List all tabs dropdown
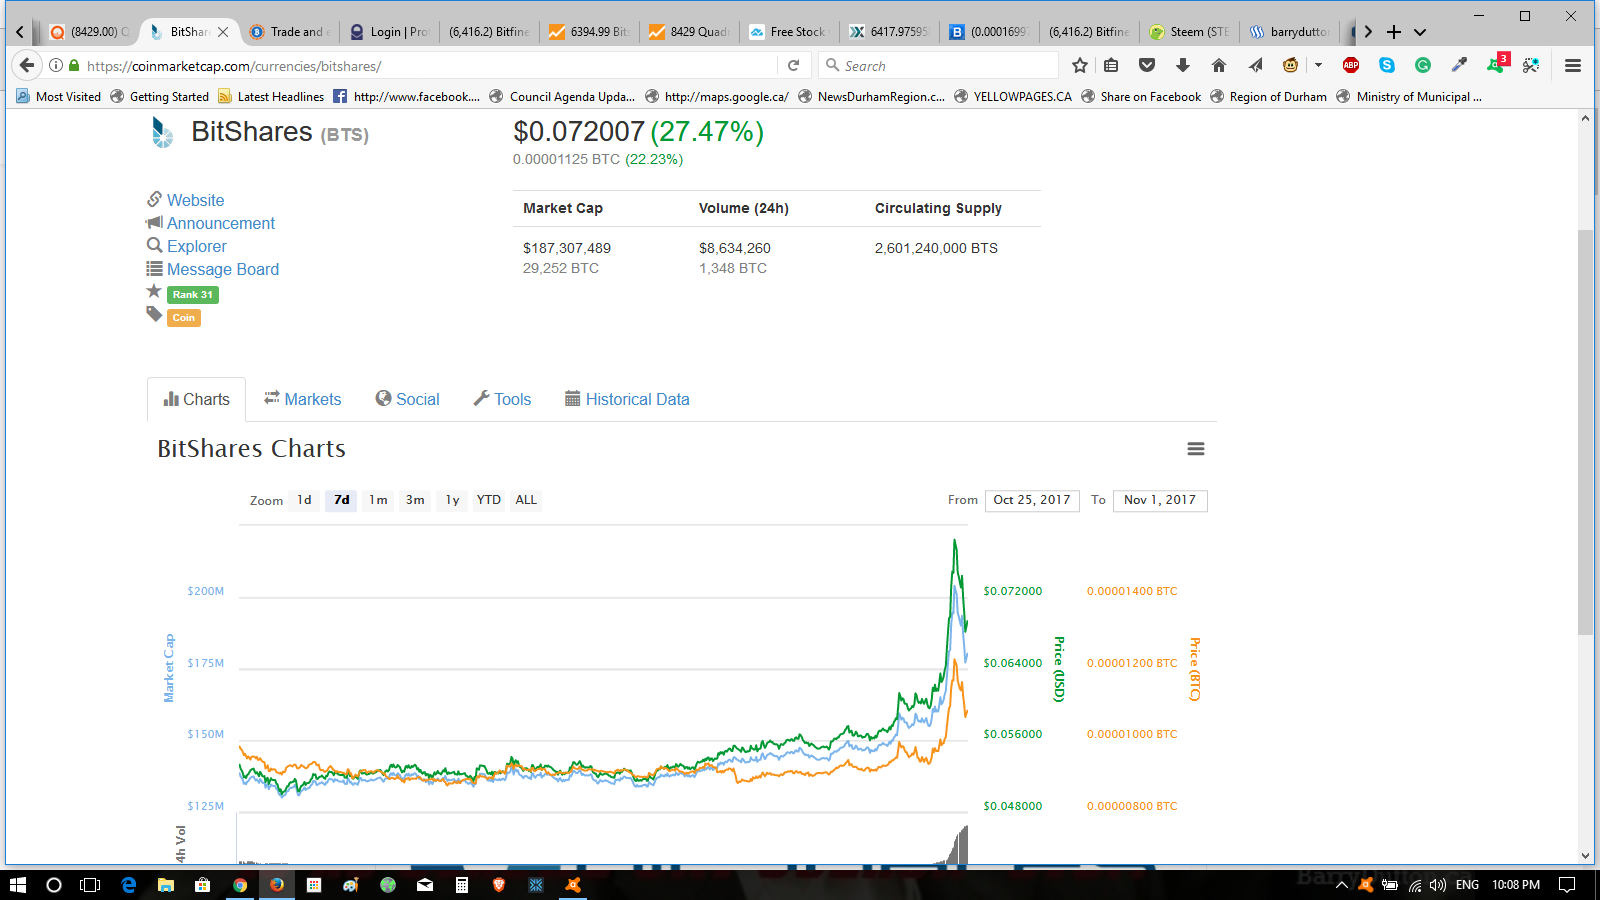Screen dimensions: 1600x900 tap(1420, 32)
